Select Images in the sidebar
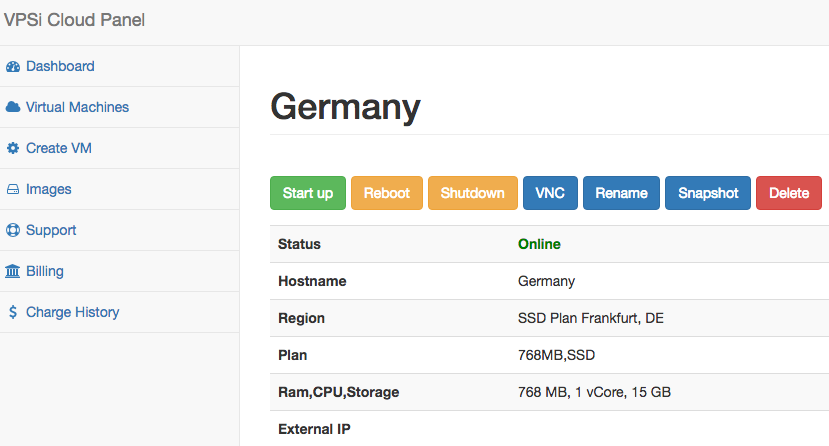Image resolution: width=829 pixels, height=446 pixels. click(x=48, y=190)
